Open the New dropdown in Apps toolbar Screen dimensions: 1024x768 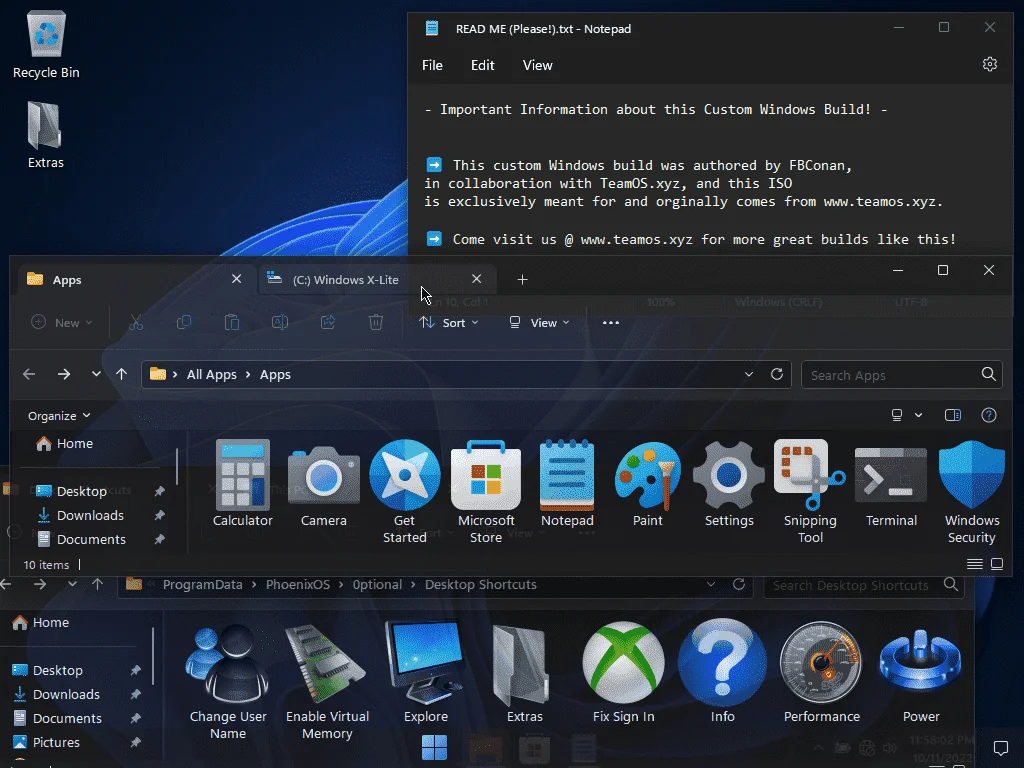(62, 322)
